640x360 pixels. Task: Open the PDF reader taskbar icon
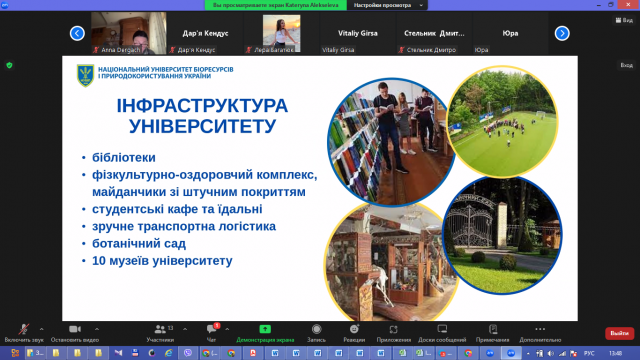(253, 353)
